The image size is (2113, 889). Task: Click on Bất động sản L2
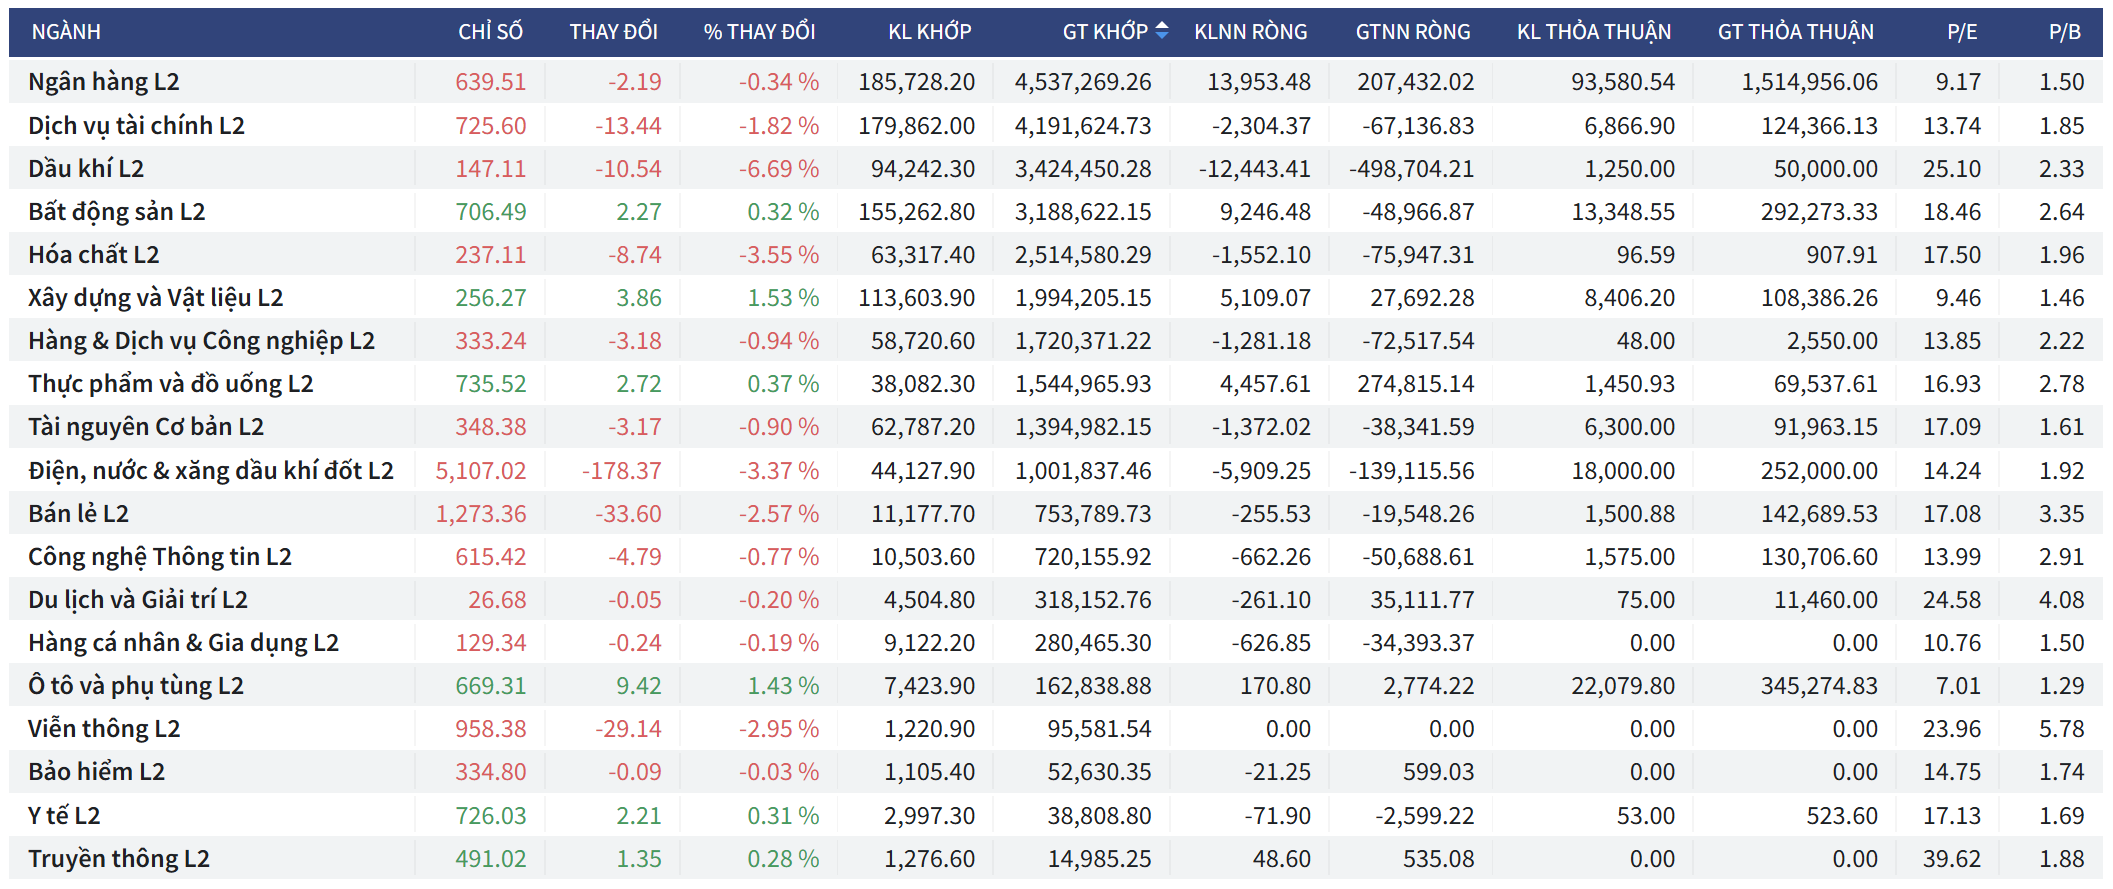(x=116, y=212)
